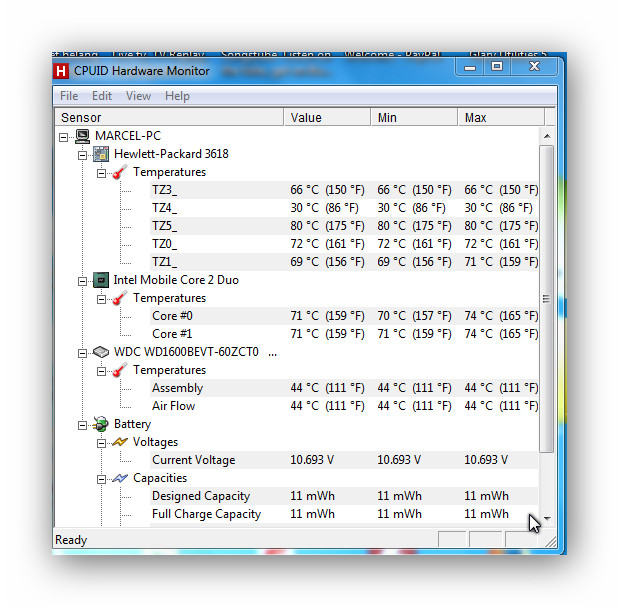619x607 pixels.
Task: Collapse the MARCEL-PC root node
Action: click(65, 136)
